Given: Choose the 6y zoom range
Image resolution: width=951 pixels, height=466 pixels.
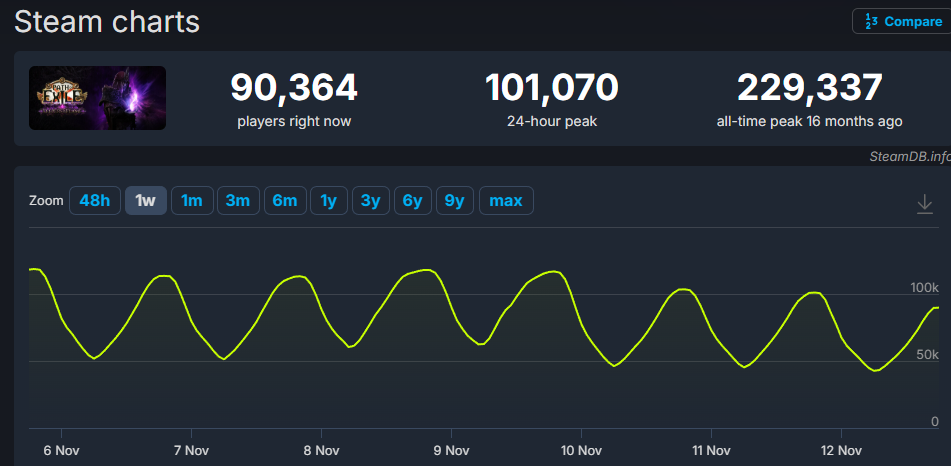Looking at the screenshot, I should [x=412, y=200].
